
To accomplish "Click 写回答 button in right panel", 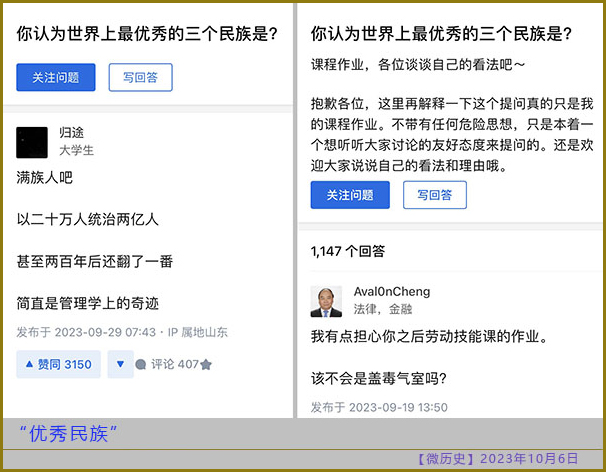I will pyautogui.click(x=435, y=195).
